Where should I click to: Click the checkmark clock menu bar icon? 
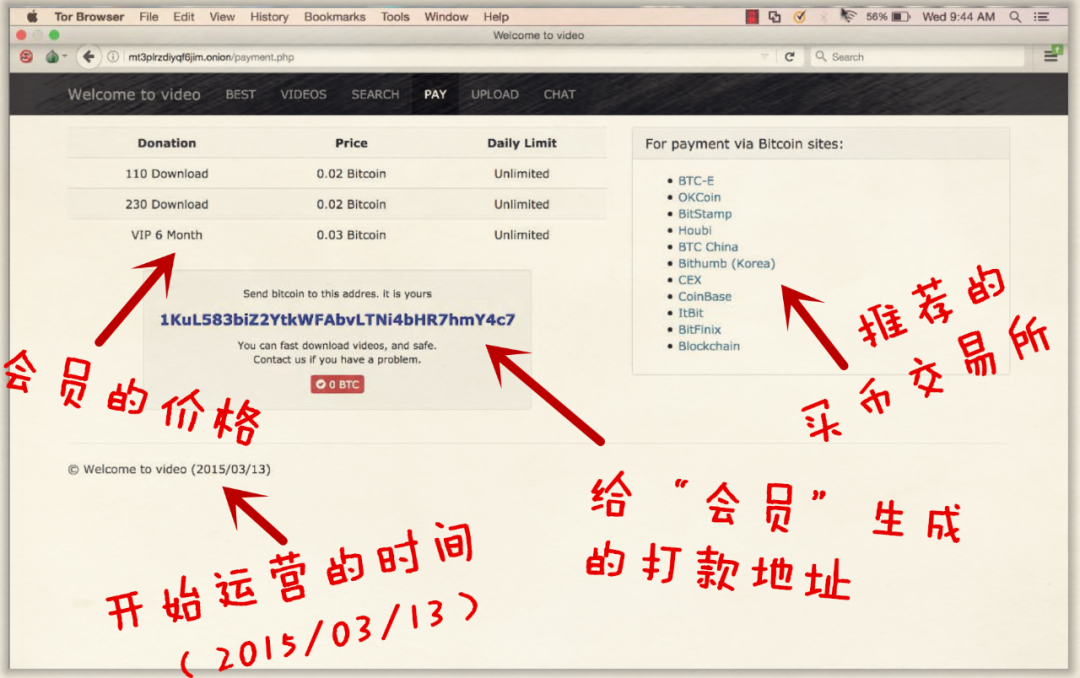(x=799, y=17)
